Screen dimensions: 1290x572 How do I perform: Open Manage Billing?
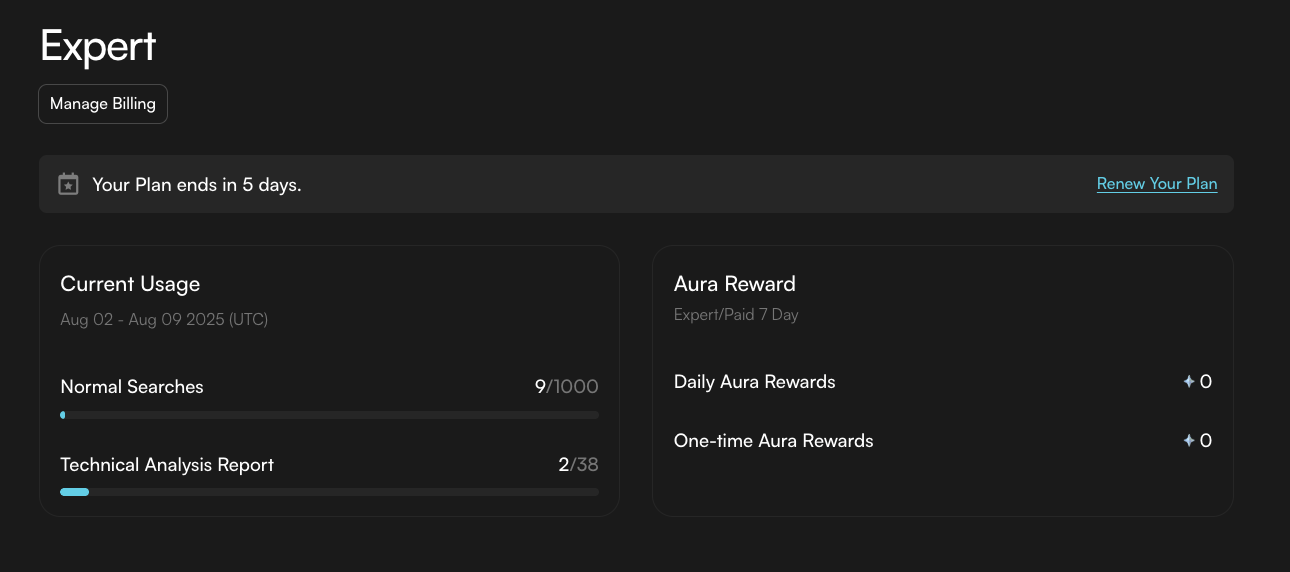click(103, 104)
